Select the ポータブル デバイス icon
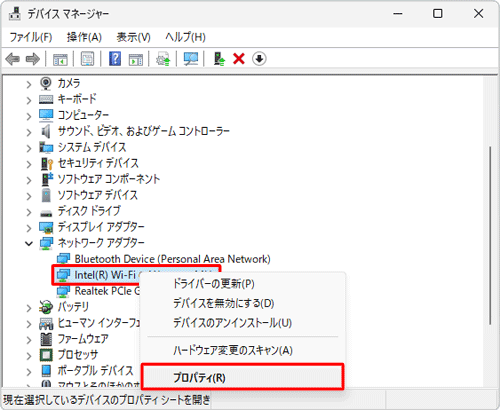Image resolution: width=500 pixels, height=410 pixels. point(46,371)
